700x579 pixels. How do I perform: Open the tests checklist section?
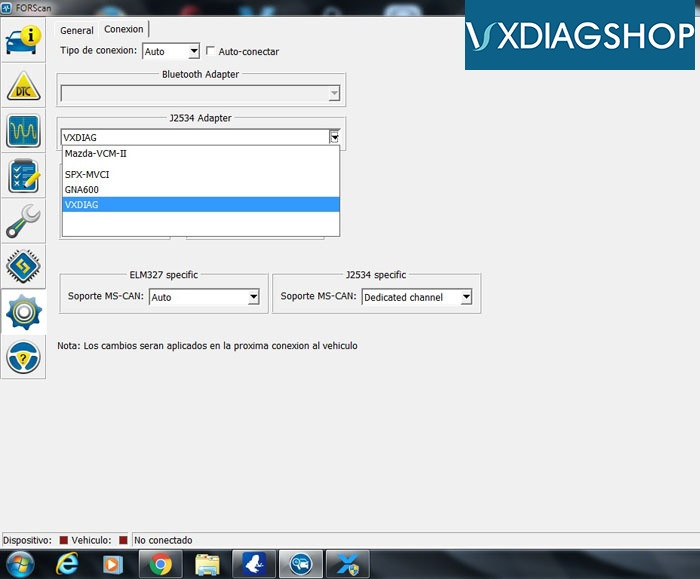pyautogui.click(x=22, y=176)
